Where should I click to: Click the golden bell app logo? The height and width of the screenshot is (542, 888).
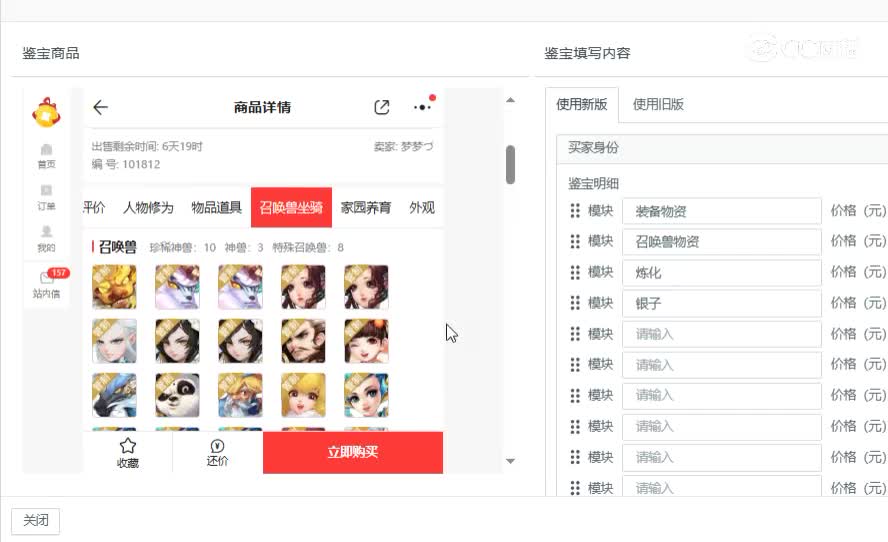[x=46, y=112]
